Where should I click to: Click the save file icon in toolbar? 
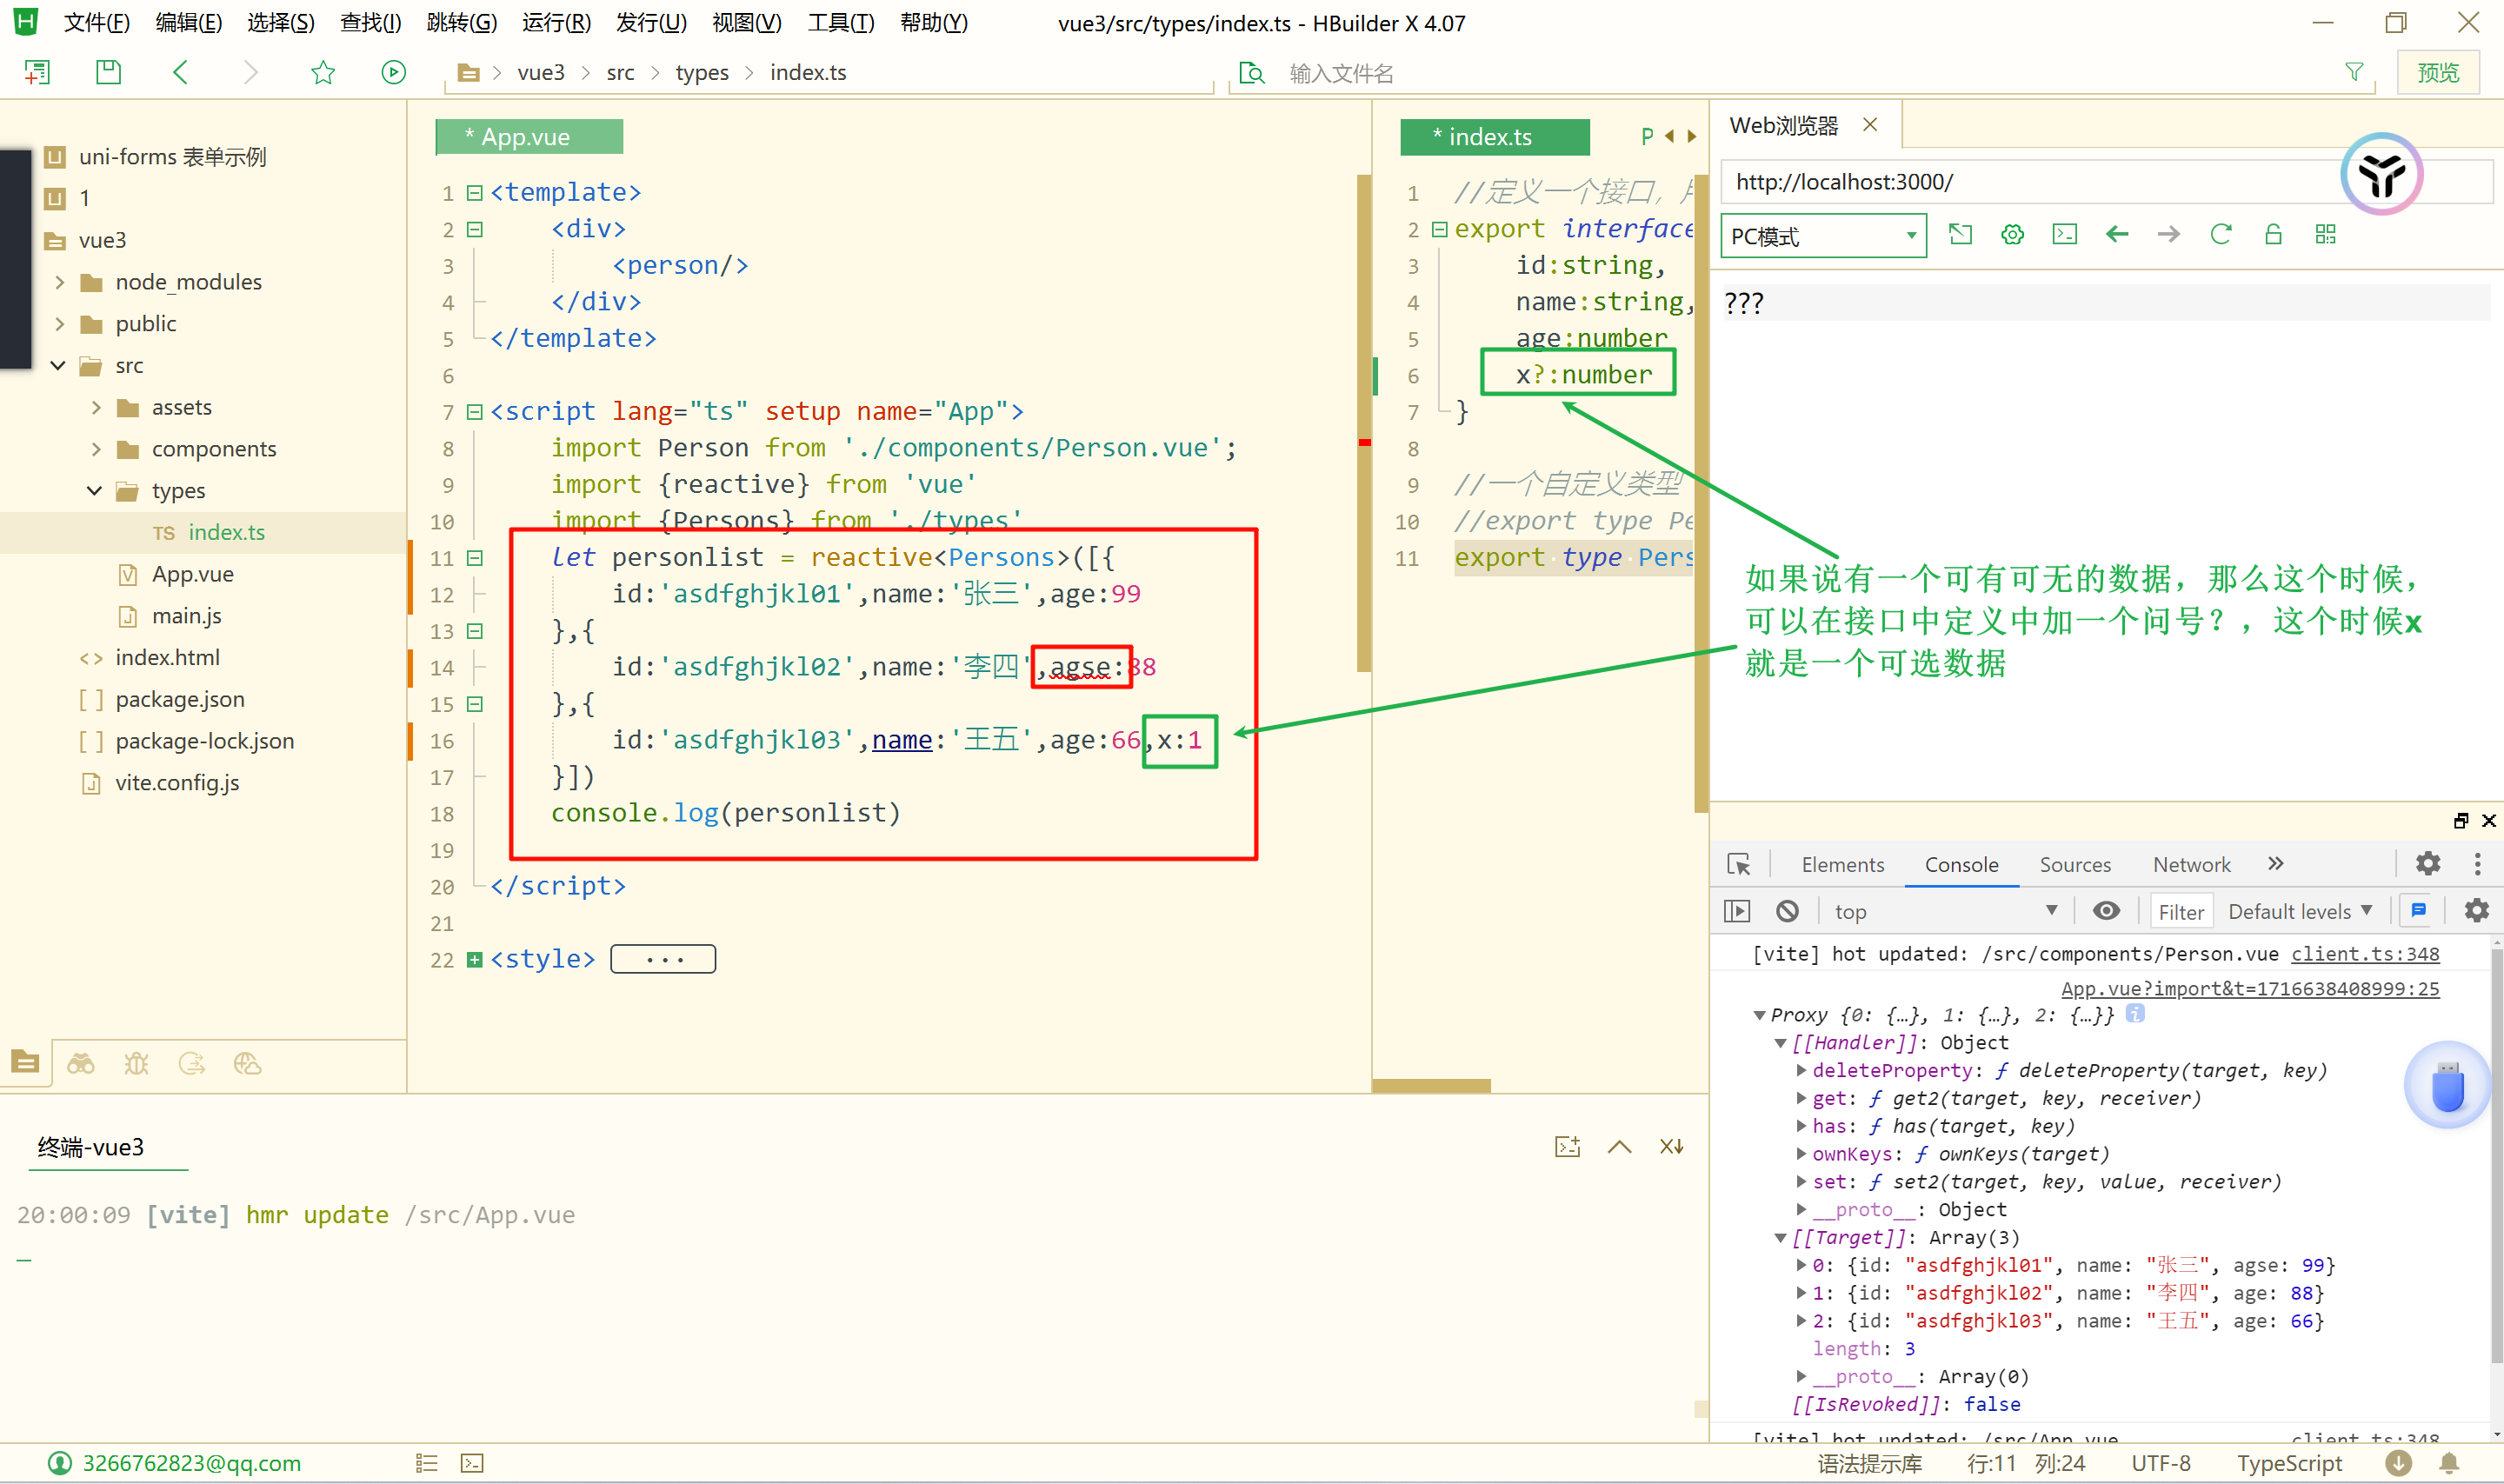click(x=108, y=72)
